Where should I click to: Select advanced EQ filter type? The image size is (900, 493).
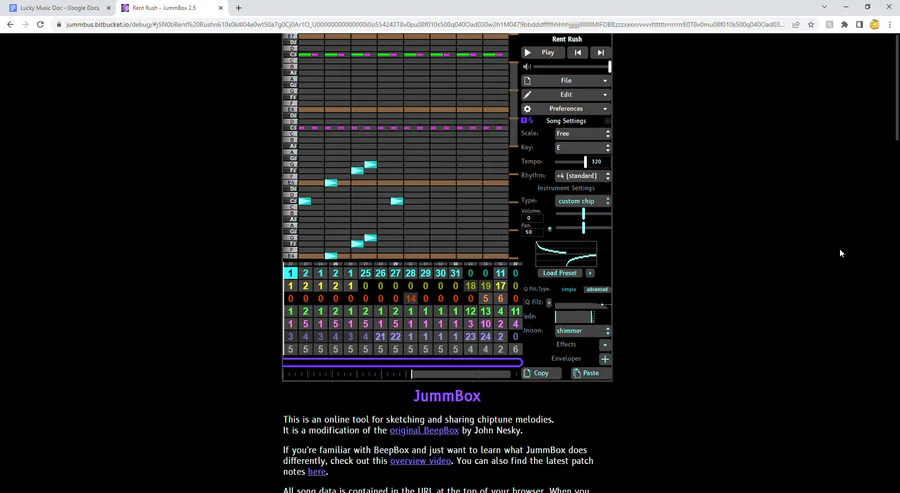coord(597,289)
